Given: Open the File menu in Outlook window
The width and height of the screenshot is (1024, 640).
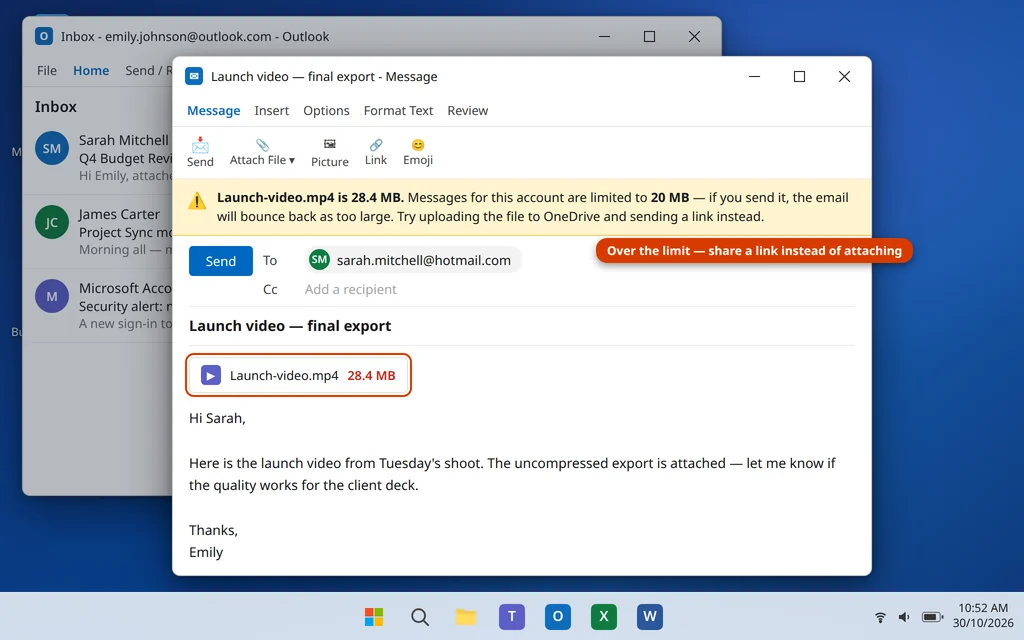Looking at the screenshot, I should 46,71.
